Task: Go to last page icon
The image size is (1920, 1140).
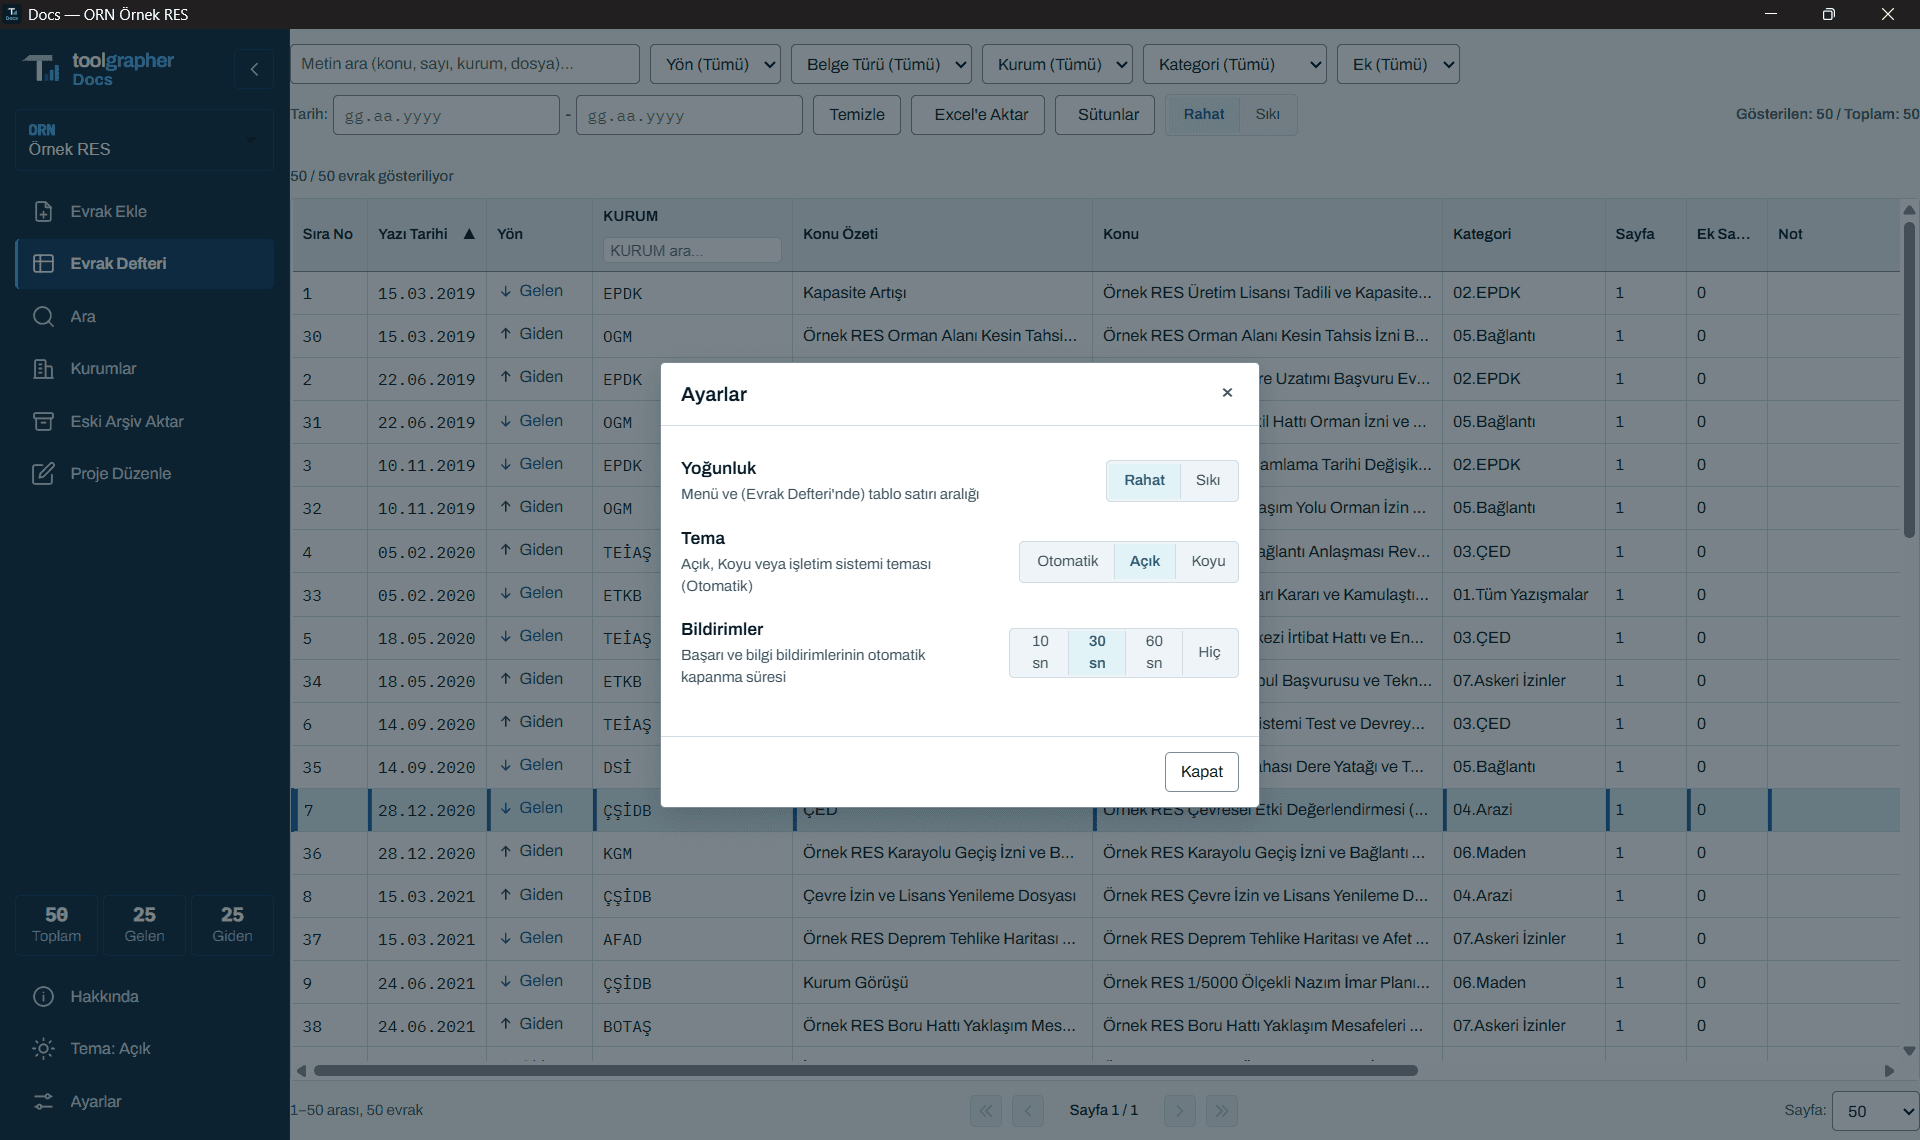Action: pos(1222,1111)
